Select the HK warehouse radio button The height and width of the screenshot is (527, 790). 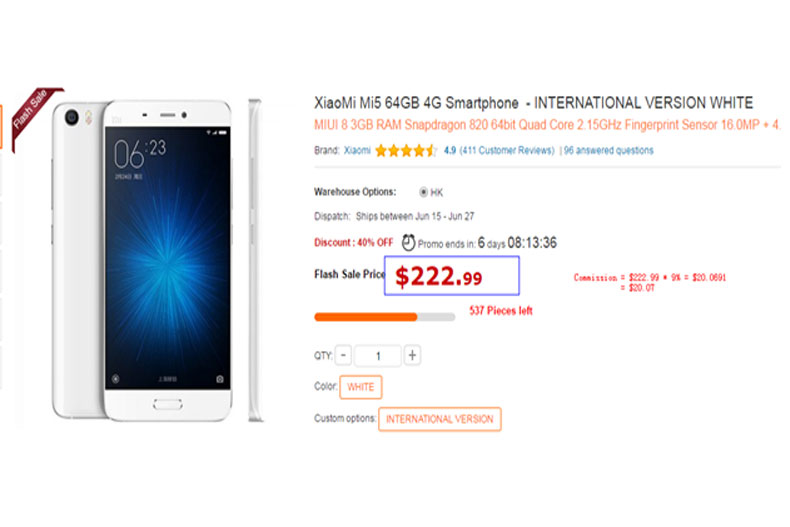[423, 192]
